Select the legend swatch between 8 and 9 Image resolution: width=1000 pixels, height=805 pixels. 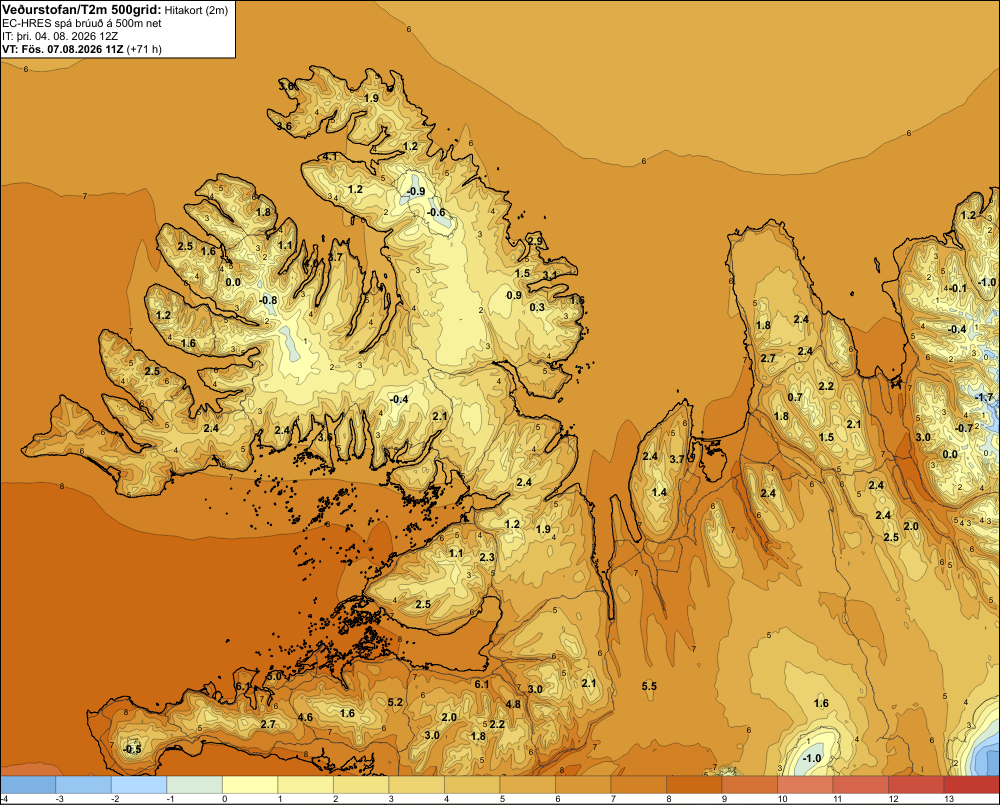coord(694,785)
